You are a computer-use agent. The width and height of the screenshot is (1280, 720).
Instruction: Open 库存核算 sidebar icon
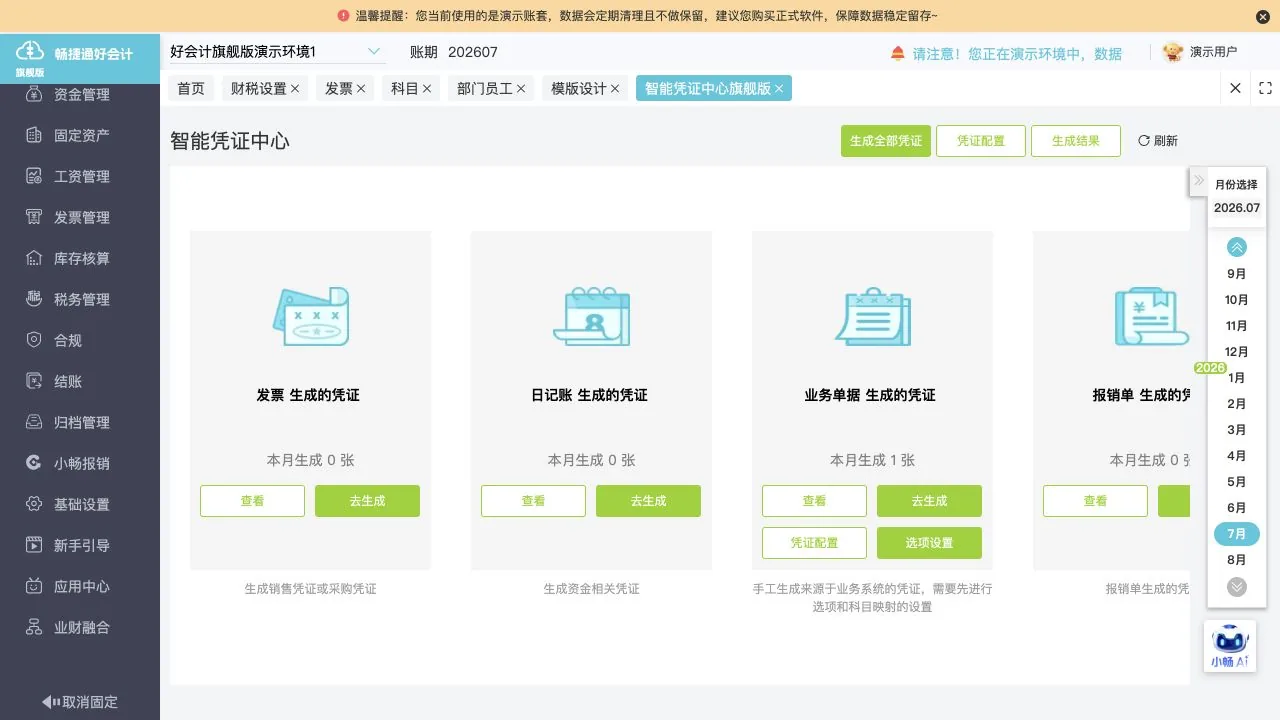33,258
